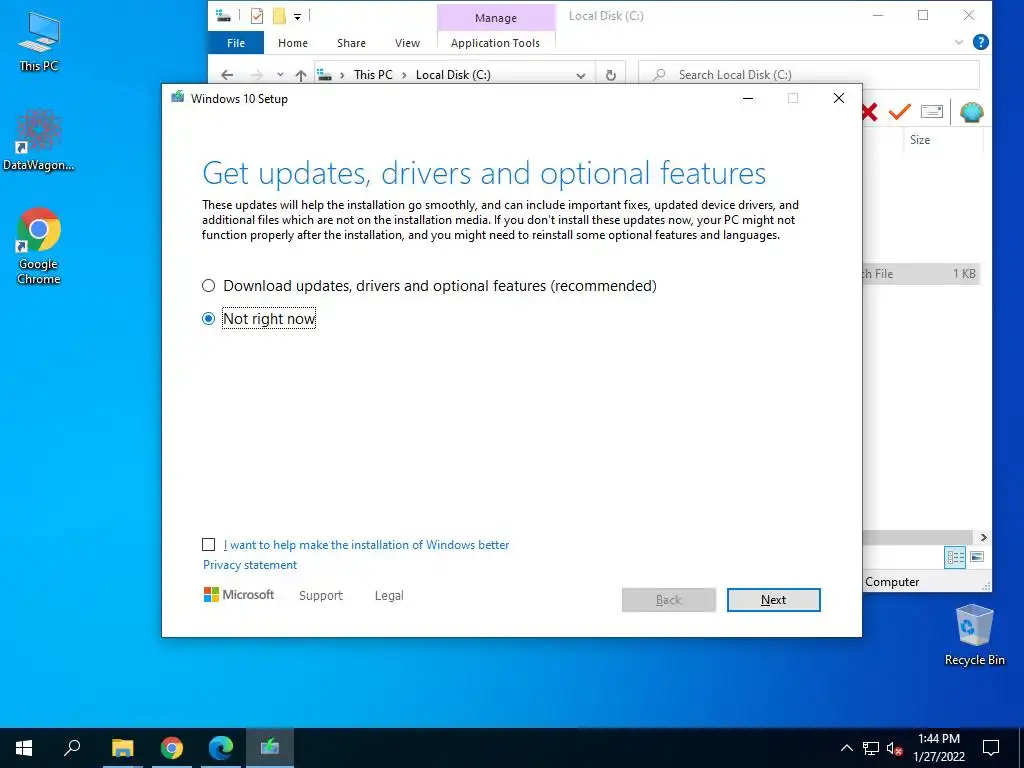Switch to the Share ribbon tab
The width and height of the screenshot is (1024, 768).
click(x=351, y=43)
